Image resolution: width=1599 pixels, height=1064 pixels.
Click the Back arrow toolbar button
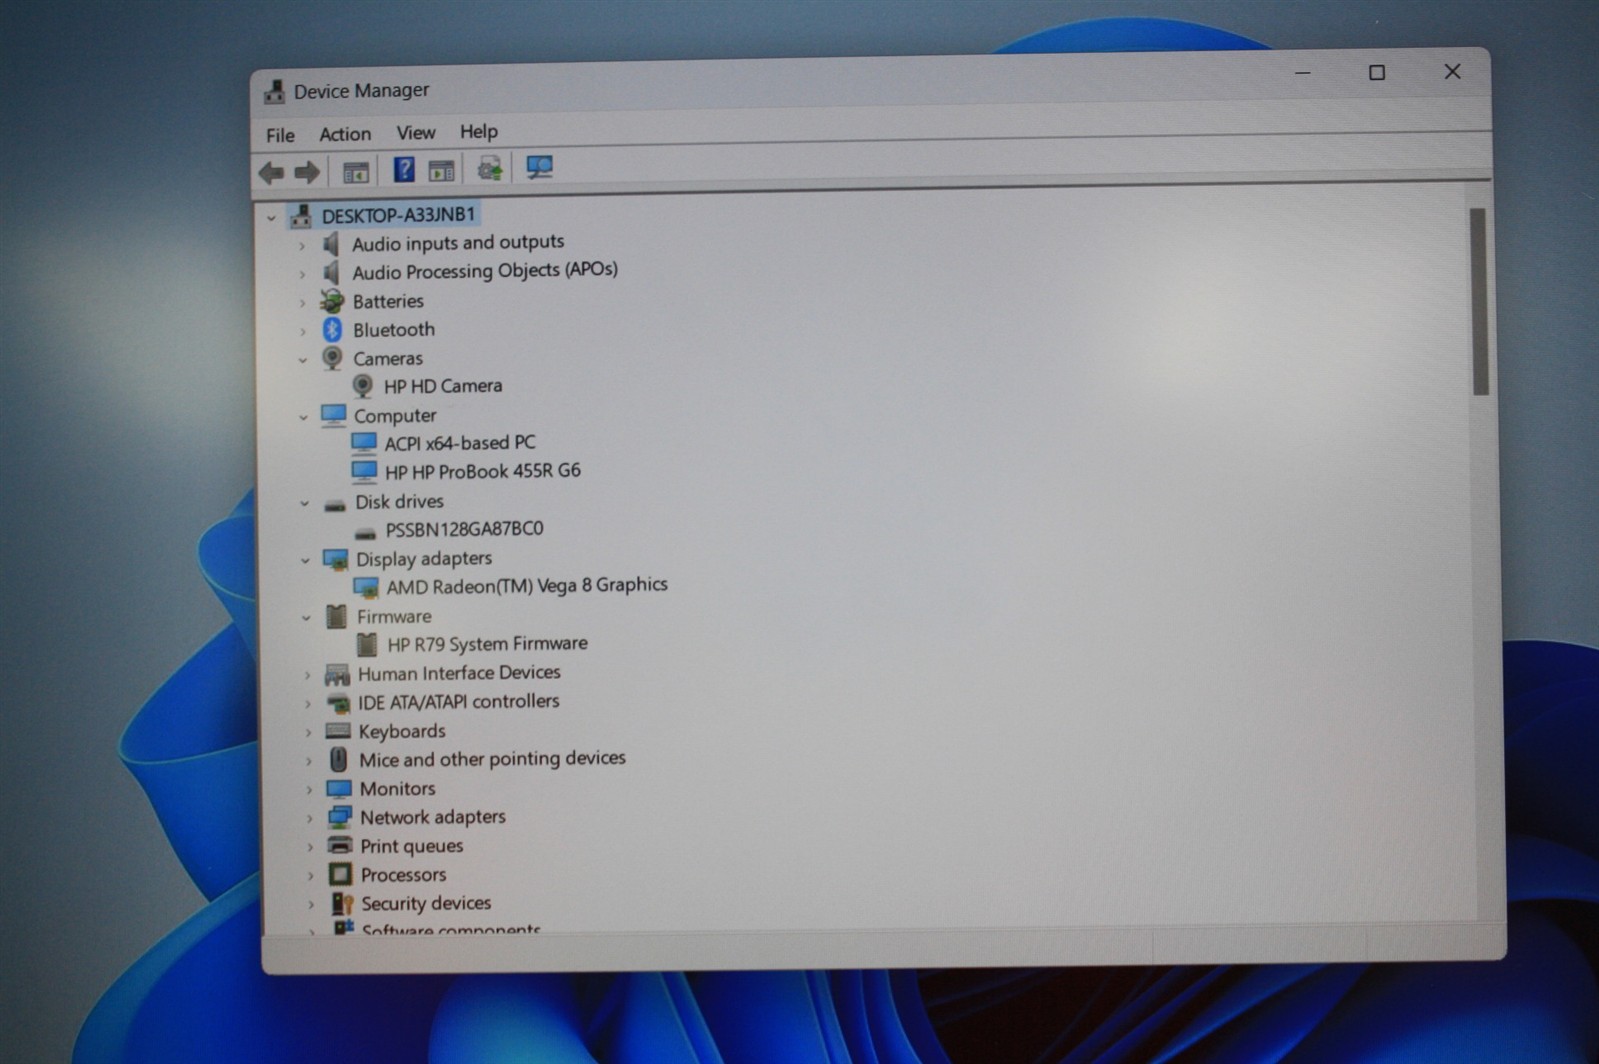coord(271,173)
